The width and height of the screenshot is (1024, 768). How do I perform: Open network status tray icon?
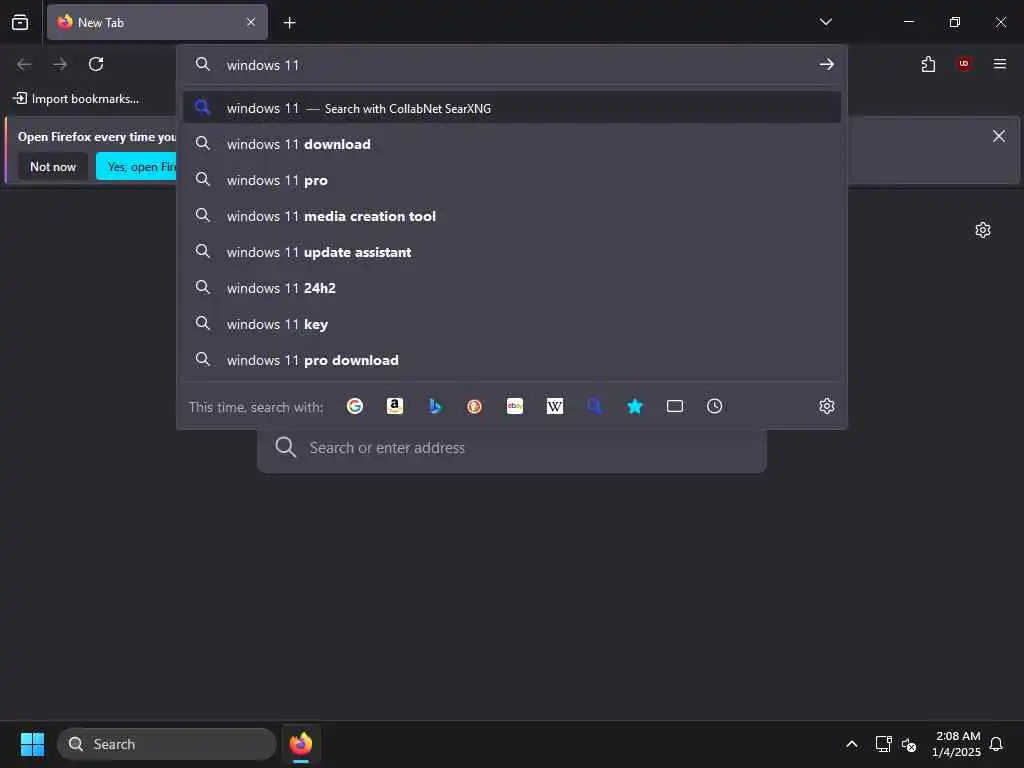[883, 744]
